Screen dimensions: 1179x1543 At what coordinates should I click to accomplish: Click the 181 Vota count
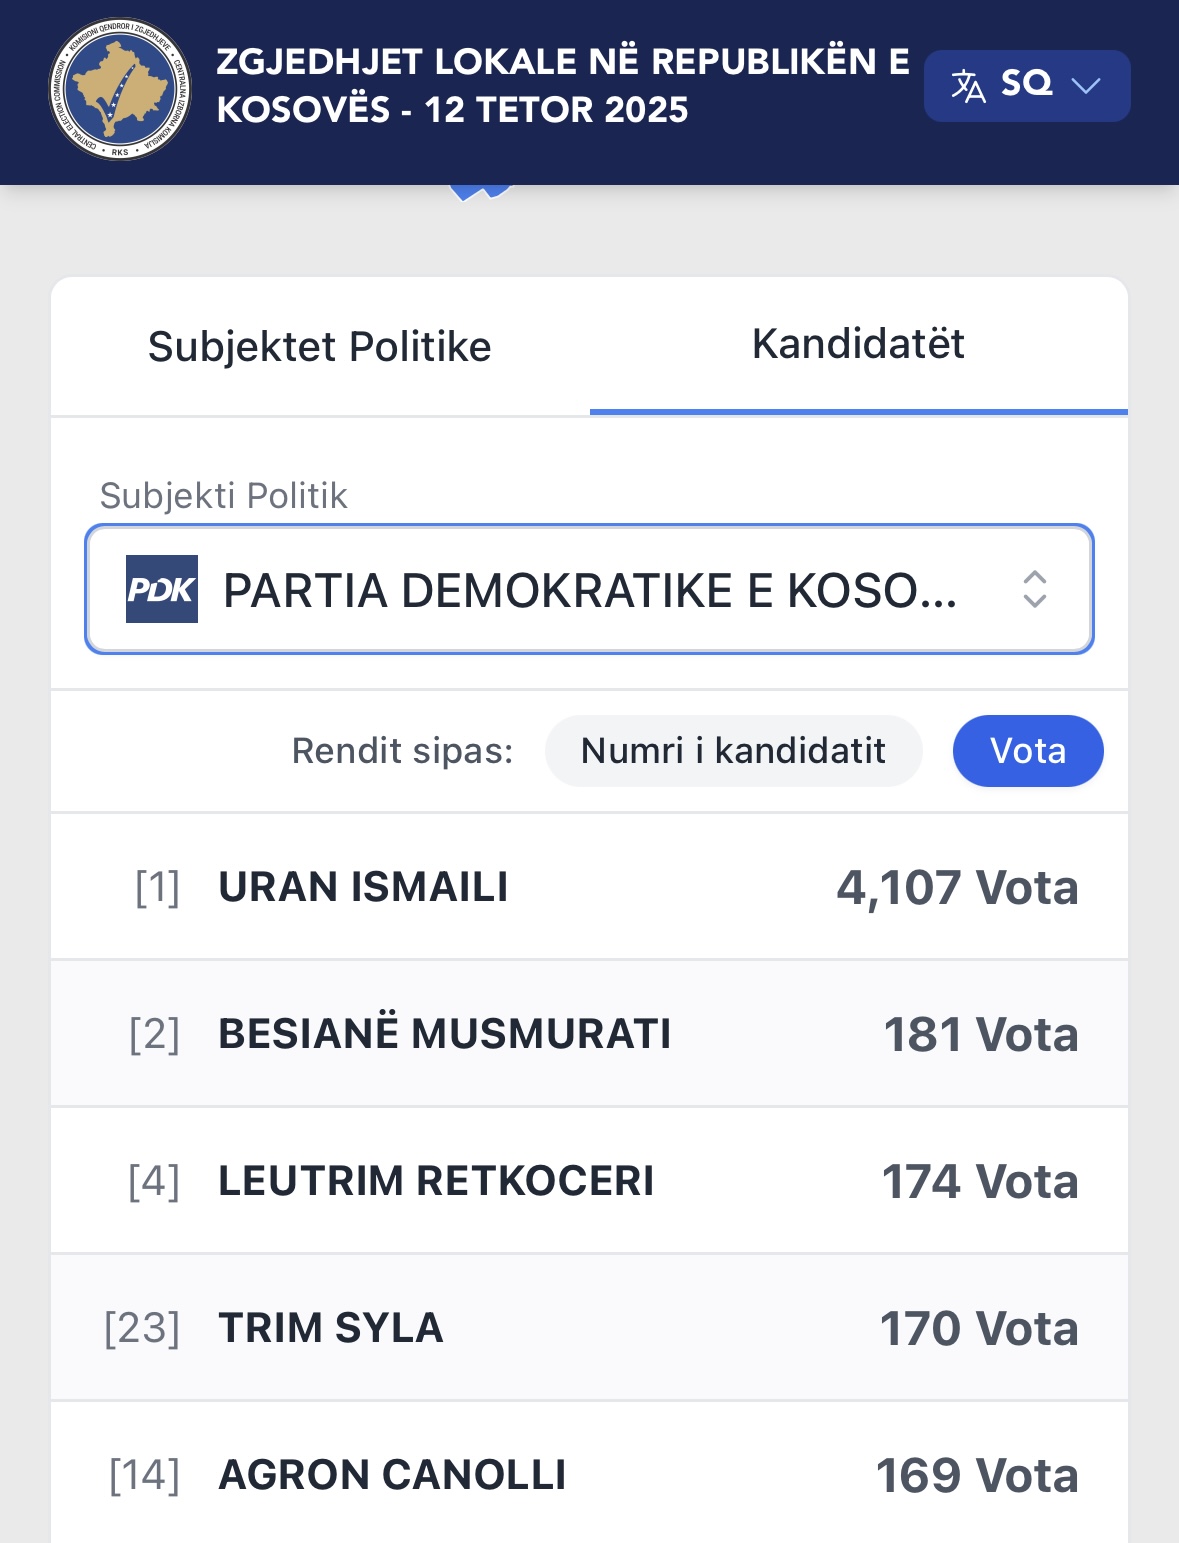click(x=980, y=1035)
